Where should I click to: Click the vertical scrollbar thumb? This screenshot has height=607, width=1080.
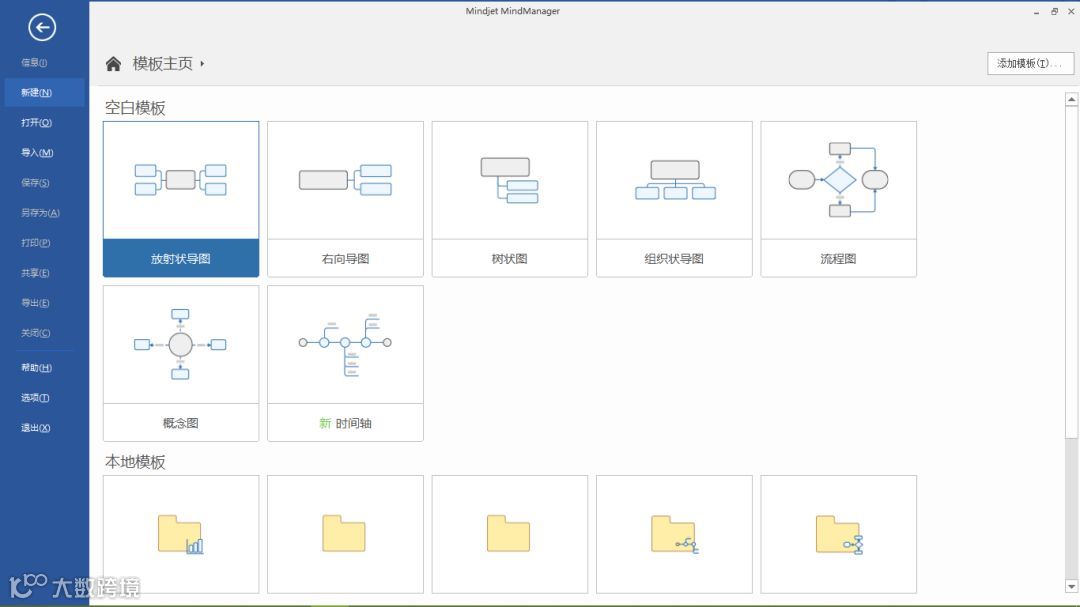(x=1071, y=272)
